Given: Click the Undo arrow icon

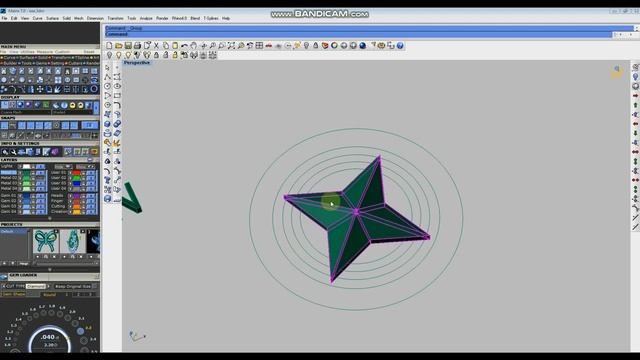Looking at the screenshot, I should [x=184, y=46].
